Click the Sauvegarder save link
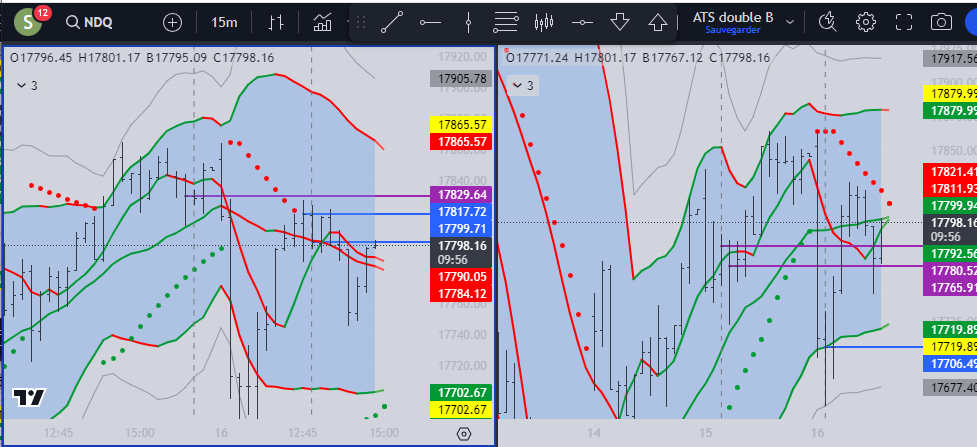977x447 pixels. coord(733,30)
